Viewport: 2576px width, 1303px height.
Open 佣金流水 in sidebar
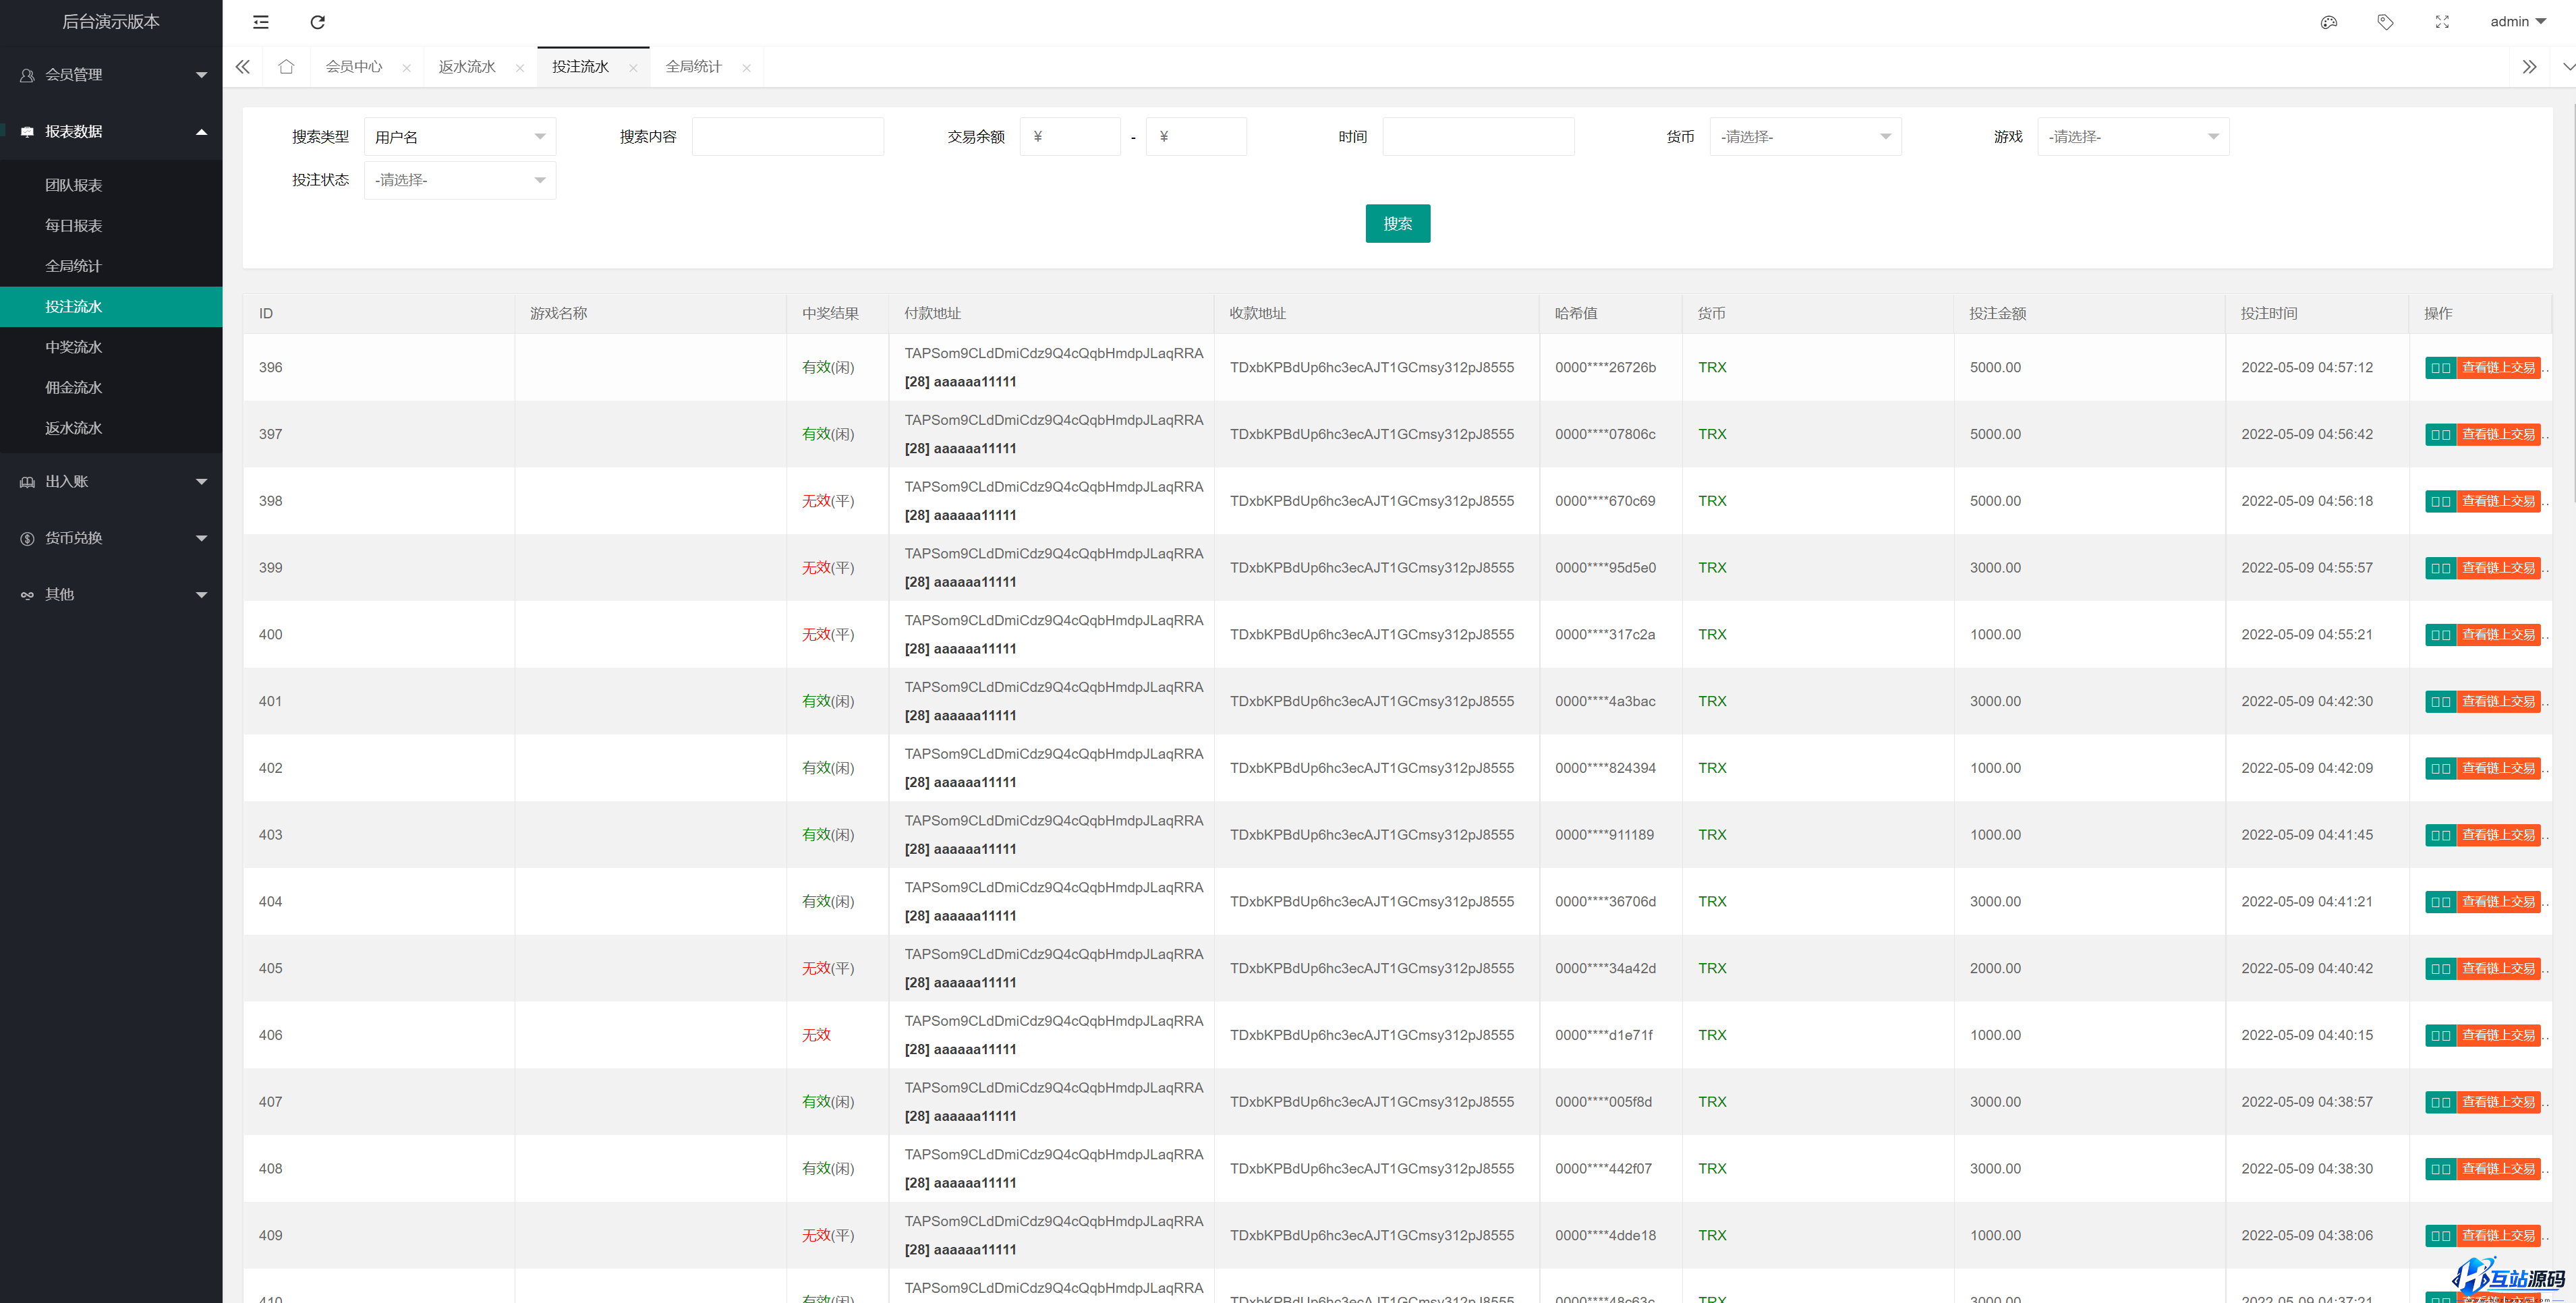(111, 388)
